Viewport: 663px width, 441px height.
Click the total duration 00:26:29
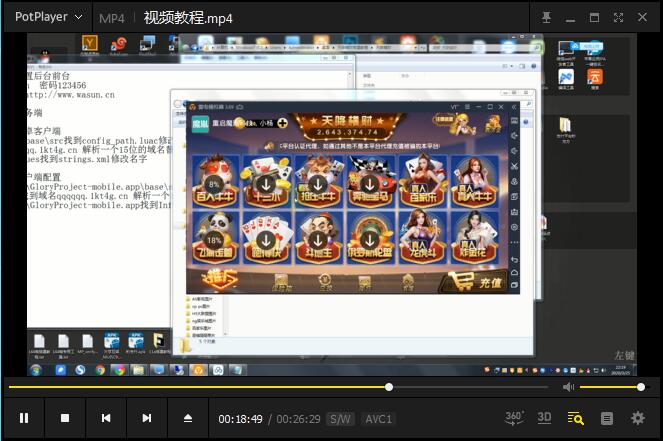[299, 419]
